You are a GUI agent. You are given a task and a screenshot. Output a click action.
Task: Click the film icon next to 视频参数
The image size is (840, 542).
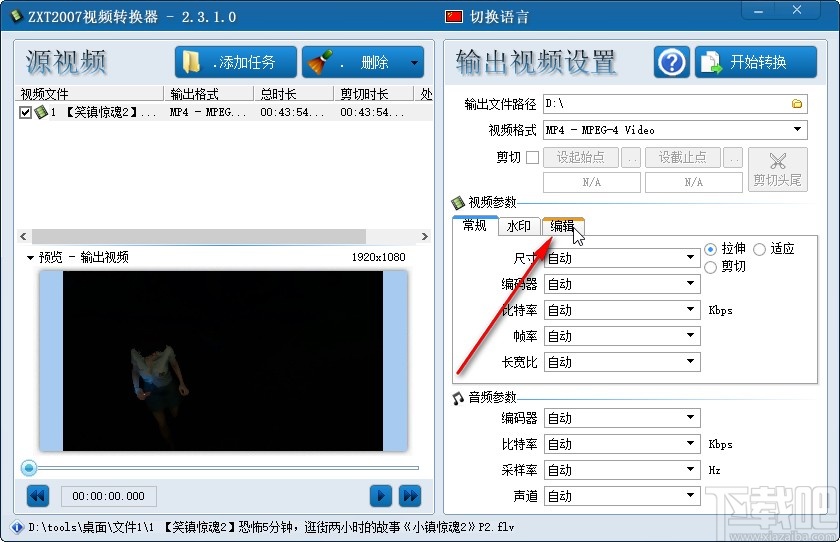458,202
